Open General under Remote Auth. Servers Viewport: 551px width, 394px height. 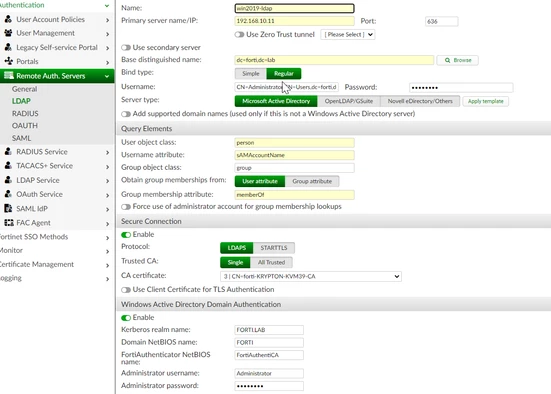24,89
